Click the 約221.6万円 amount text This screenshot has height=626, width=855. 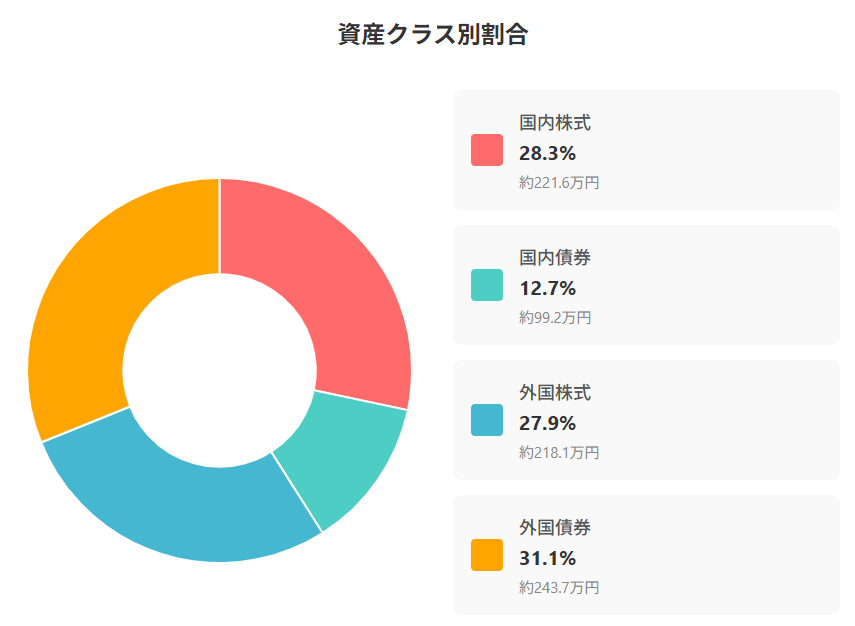tap(559, 183)
